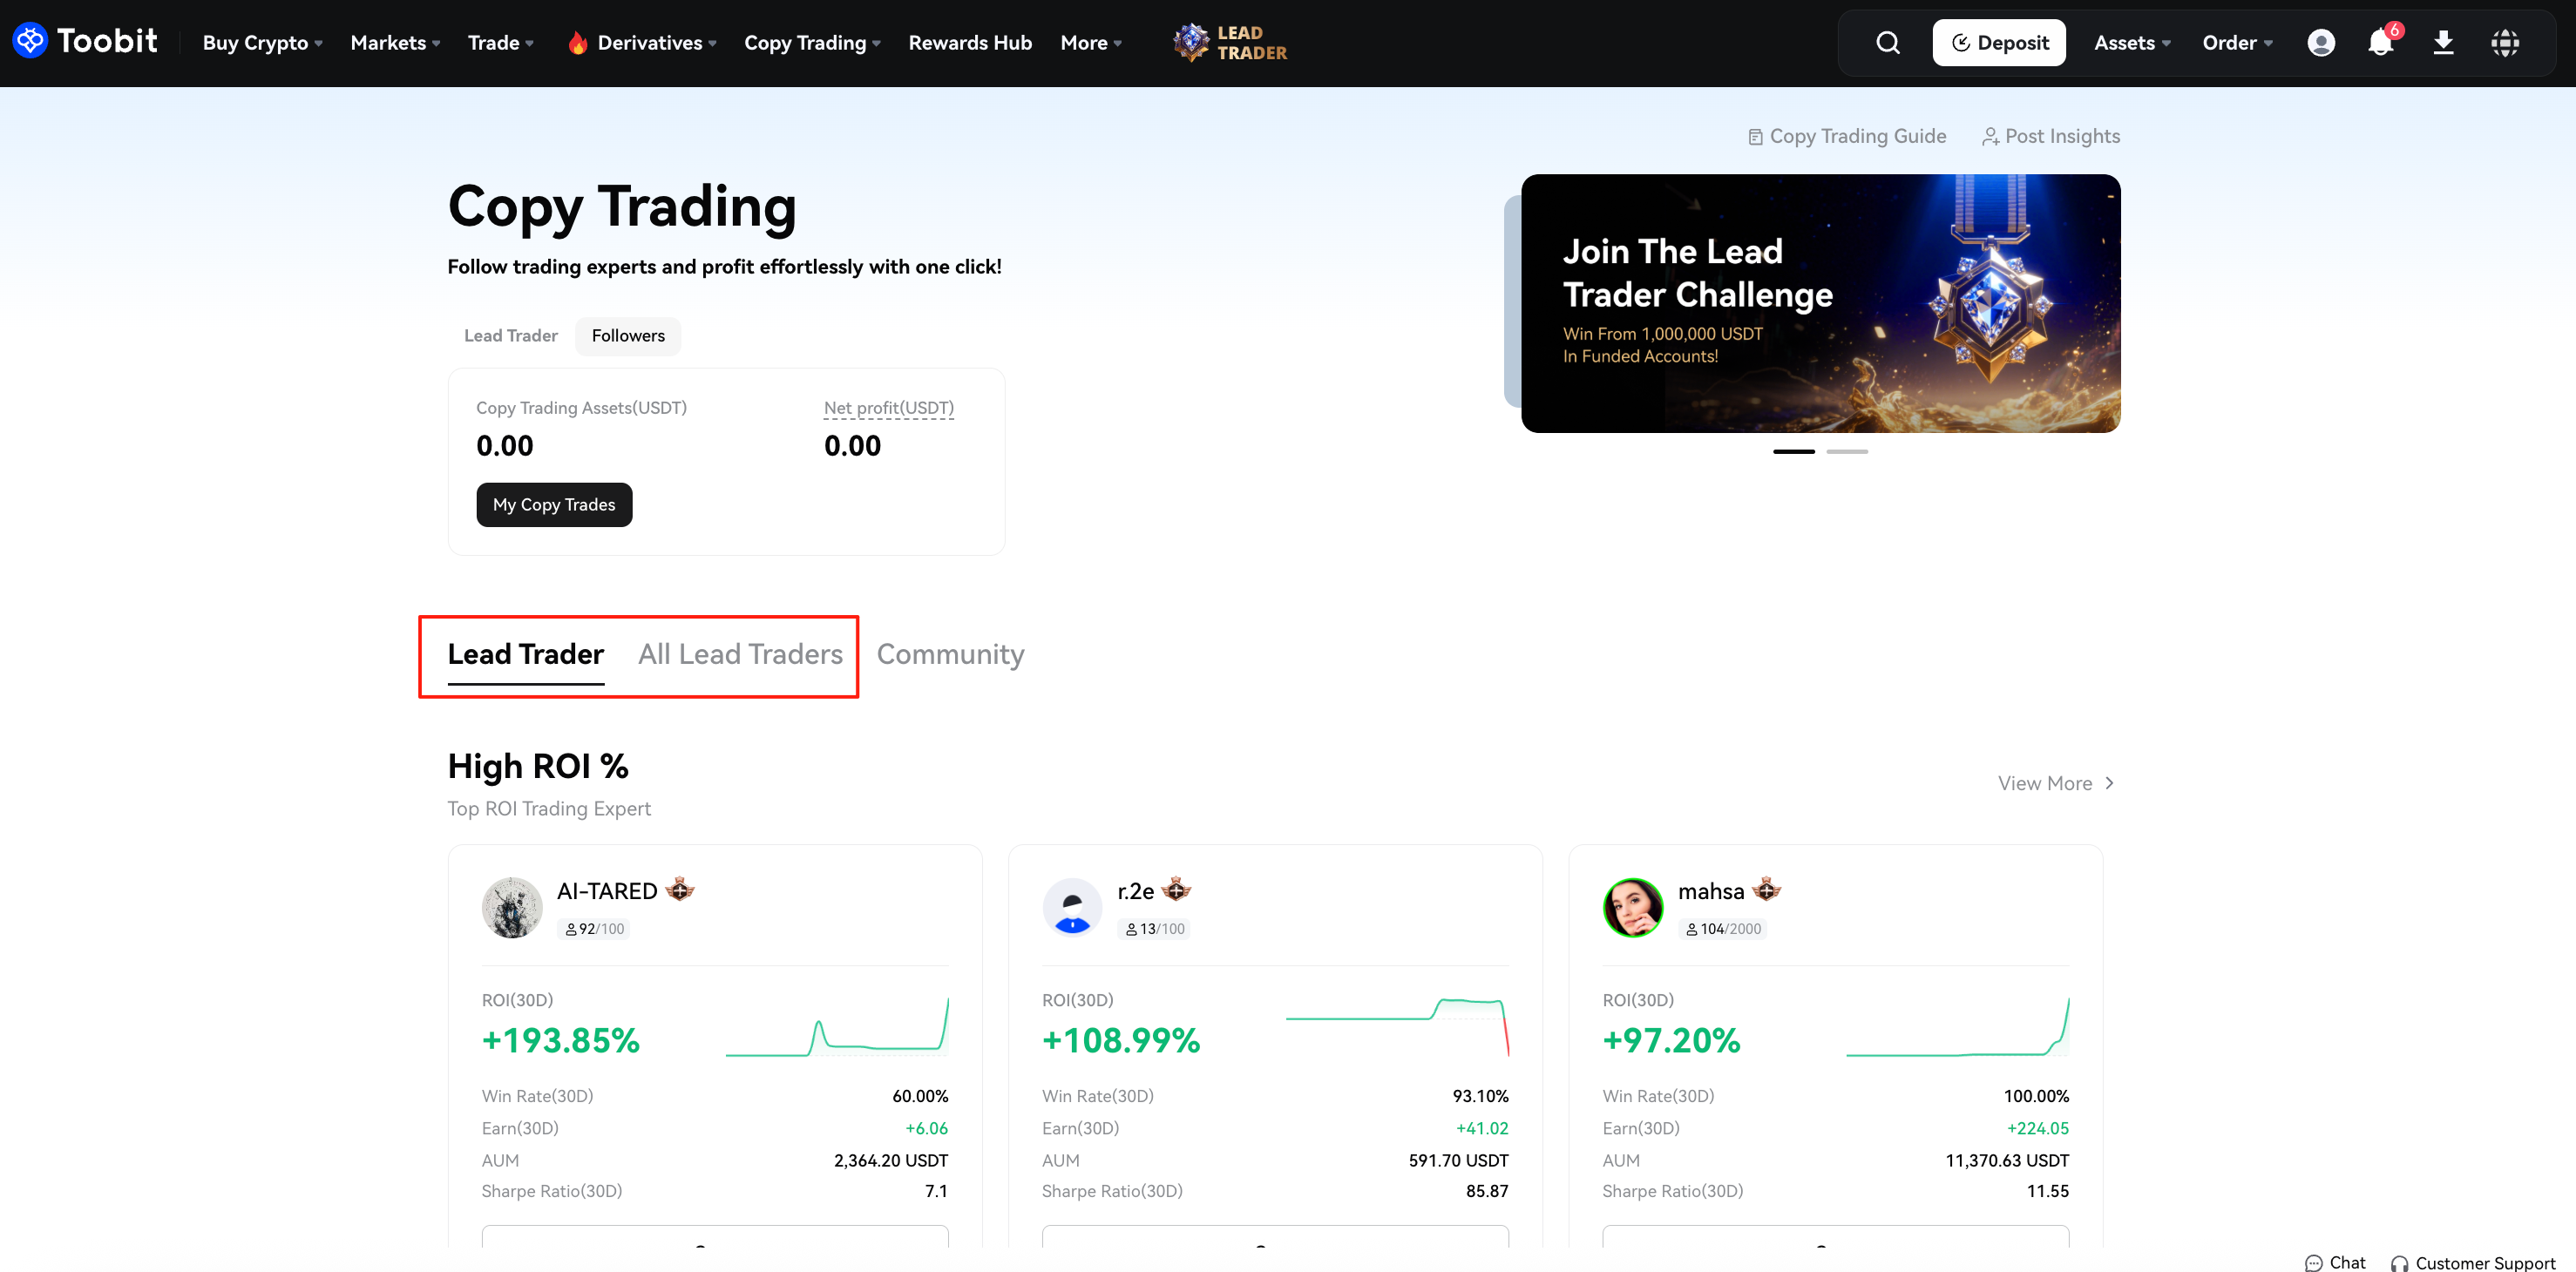Click the 11,370.63 USDT AUM value

[x=2007, y=1160]
